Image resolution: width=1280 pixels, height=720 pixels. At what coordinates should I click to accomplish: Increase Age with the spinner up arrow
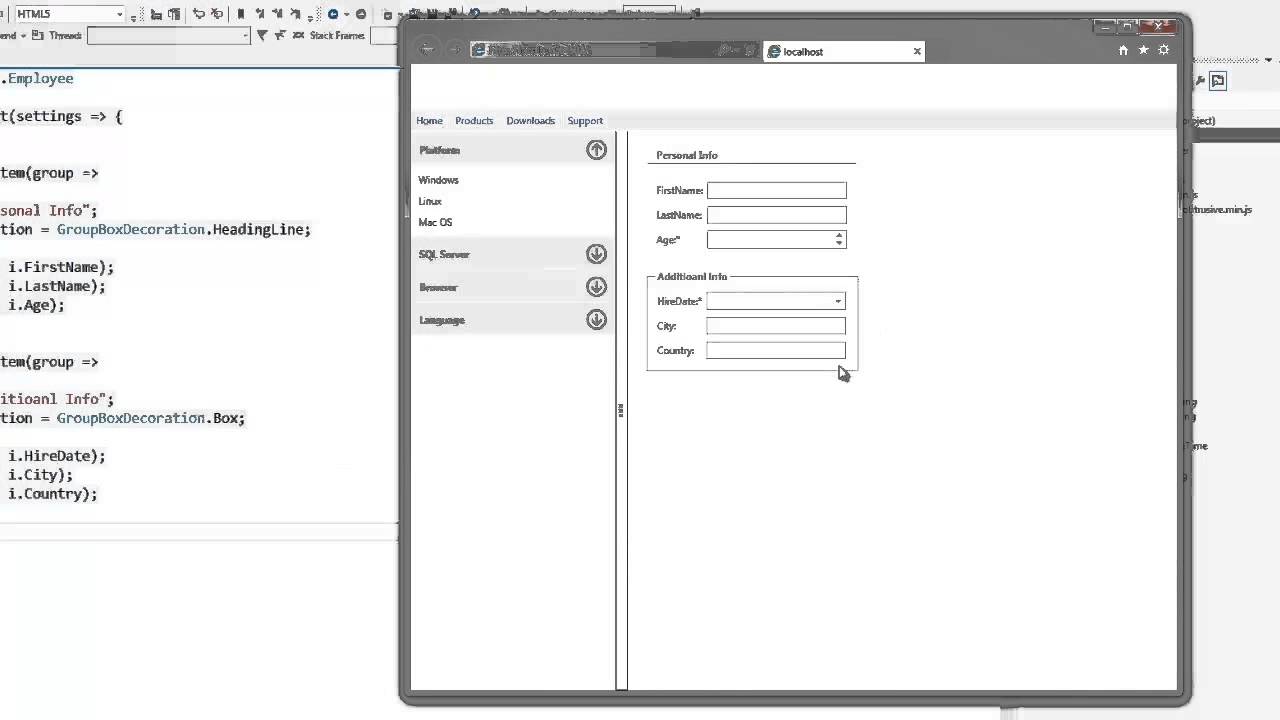pos(839,235)
